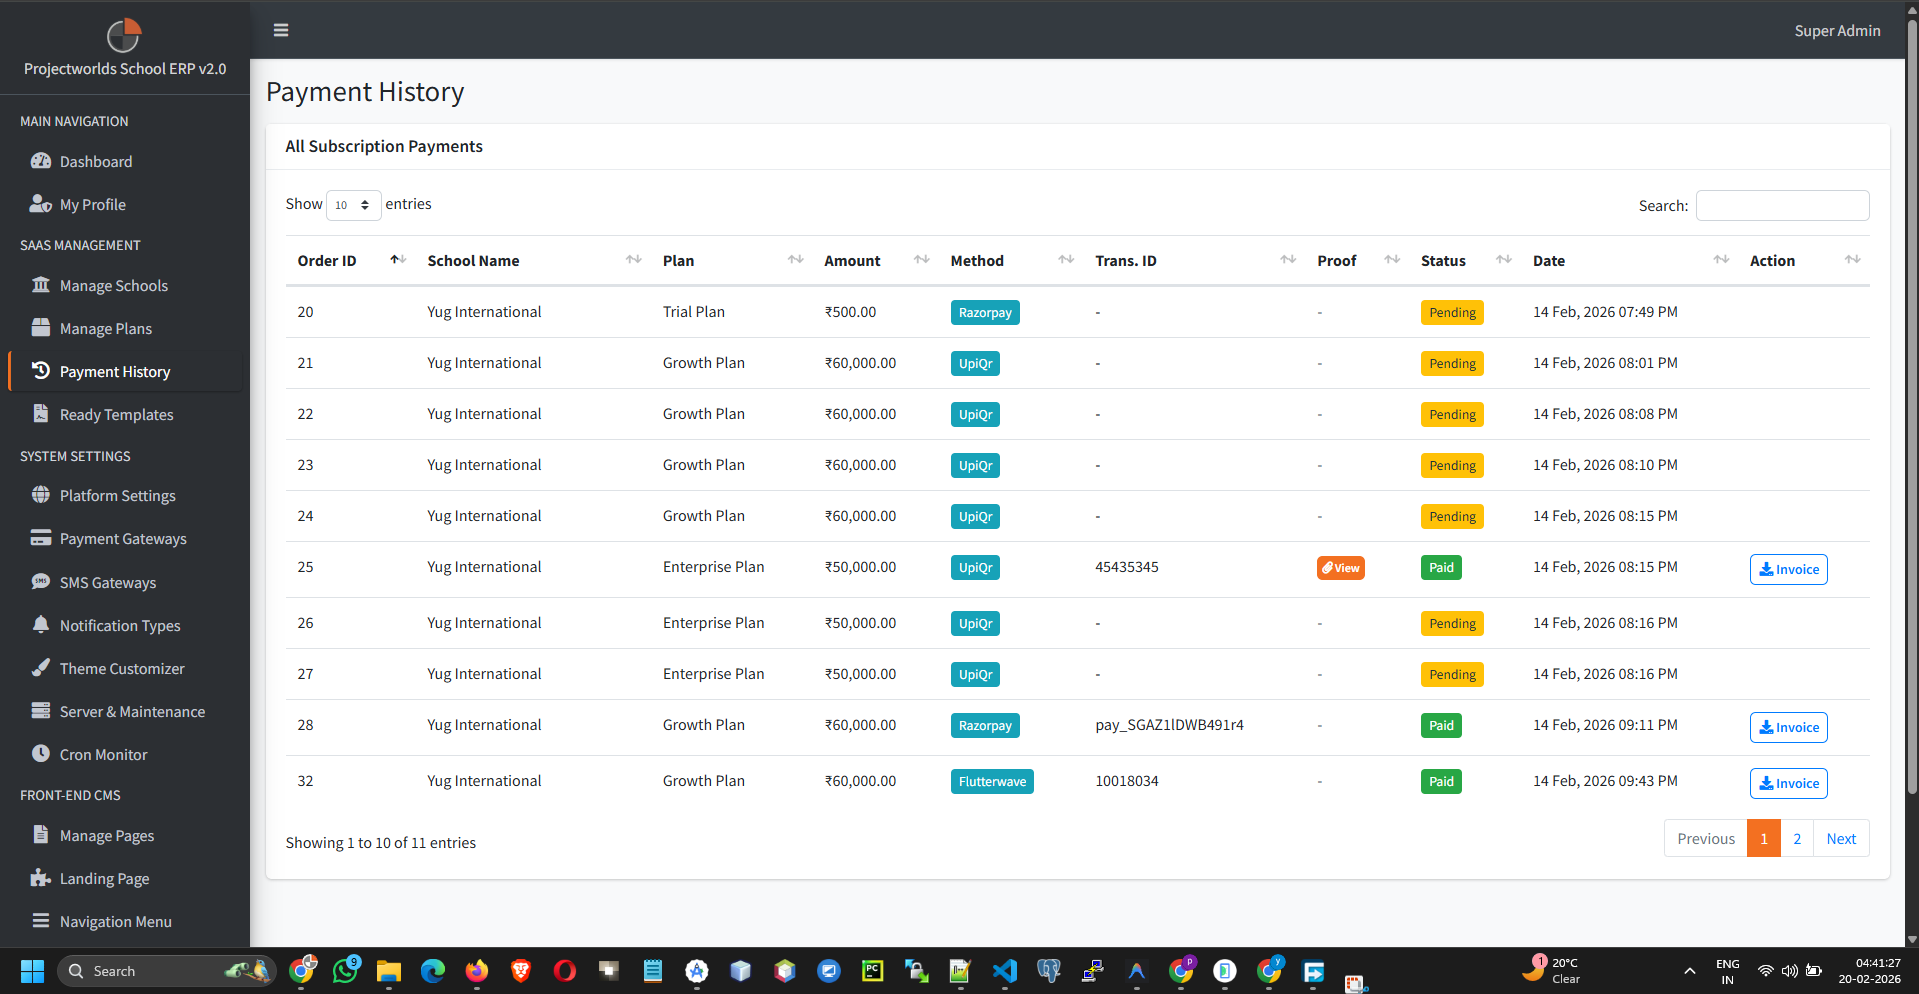Open Notification Types

(118, 625)
